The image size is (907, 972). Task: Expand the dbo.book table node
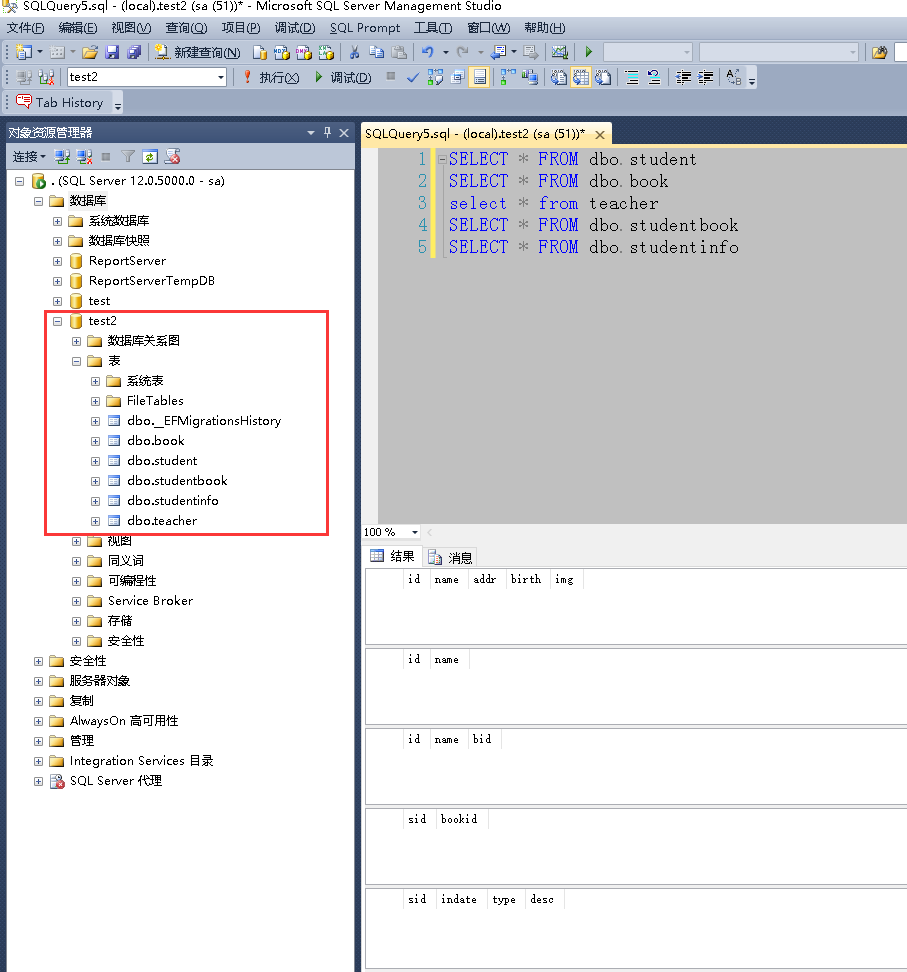pyautogui.click(x=95, y=441)
